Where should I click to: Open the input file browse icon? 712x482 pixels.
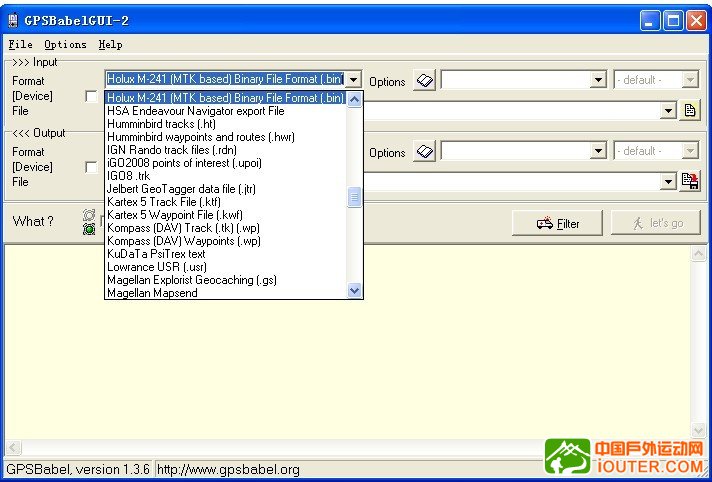690,111
